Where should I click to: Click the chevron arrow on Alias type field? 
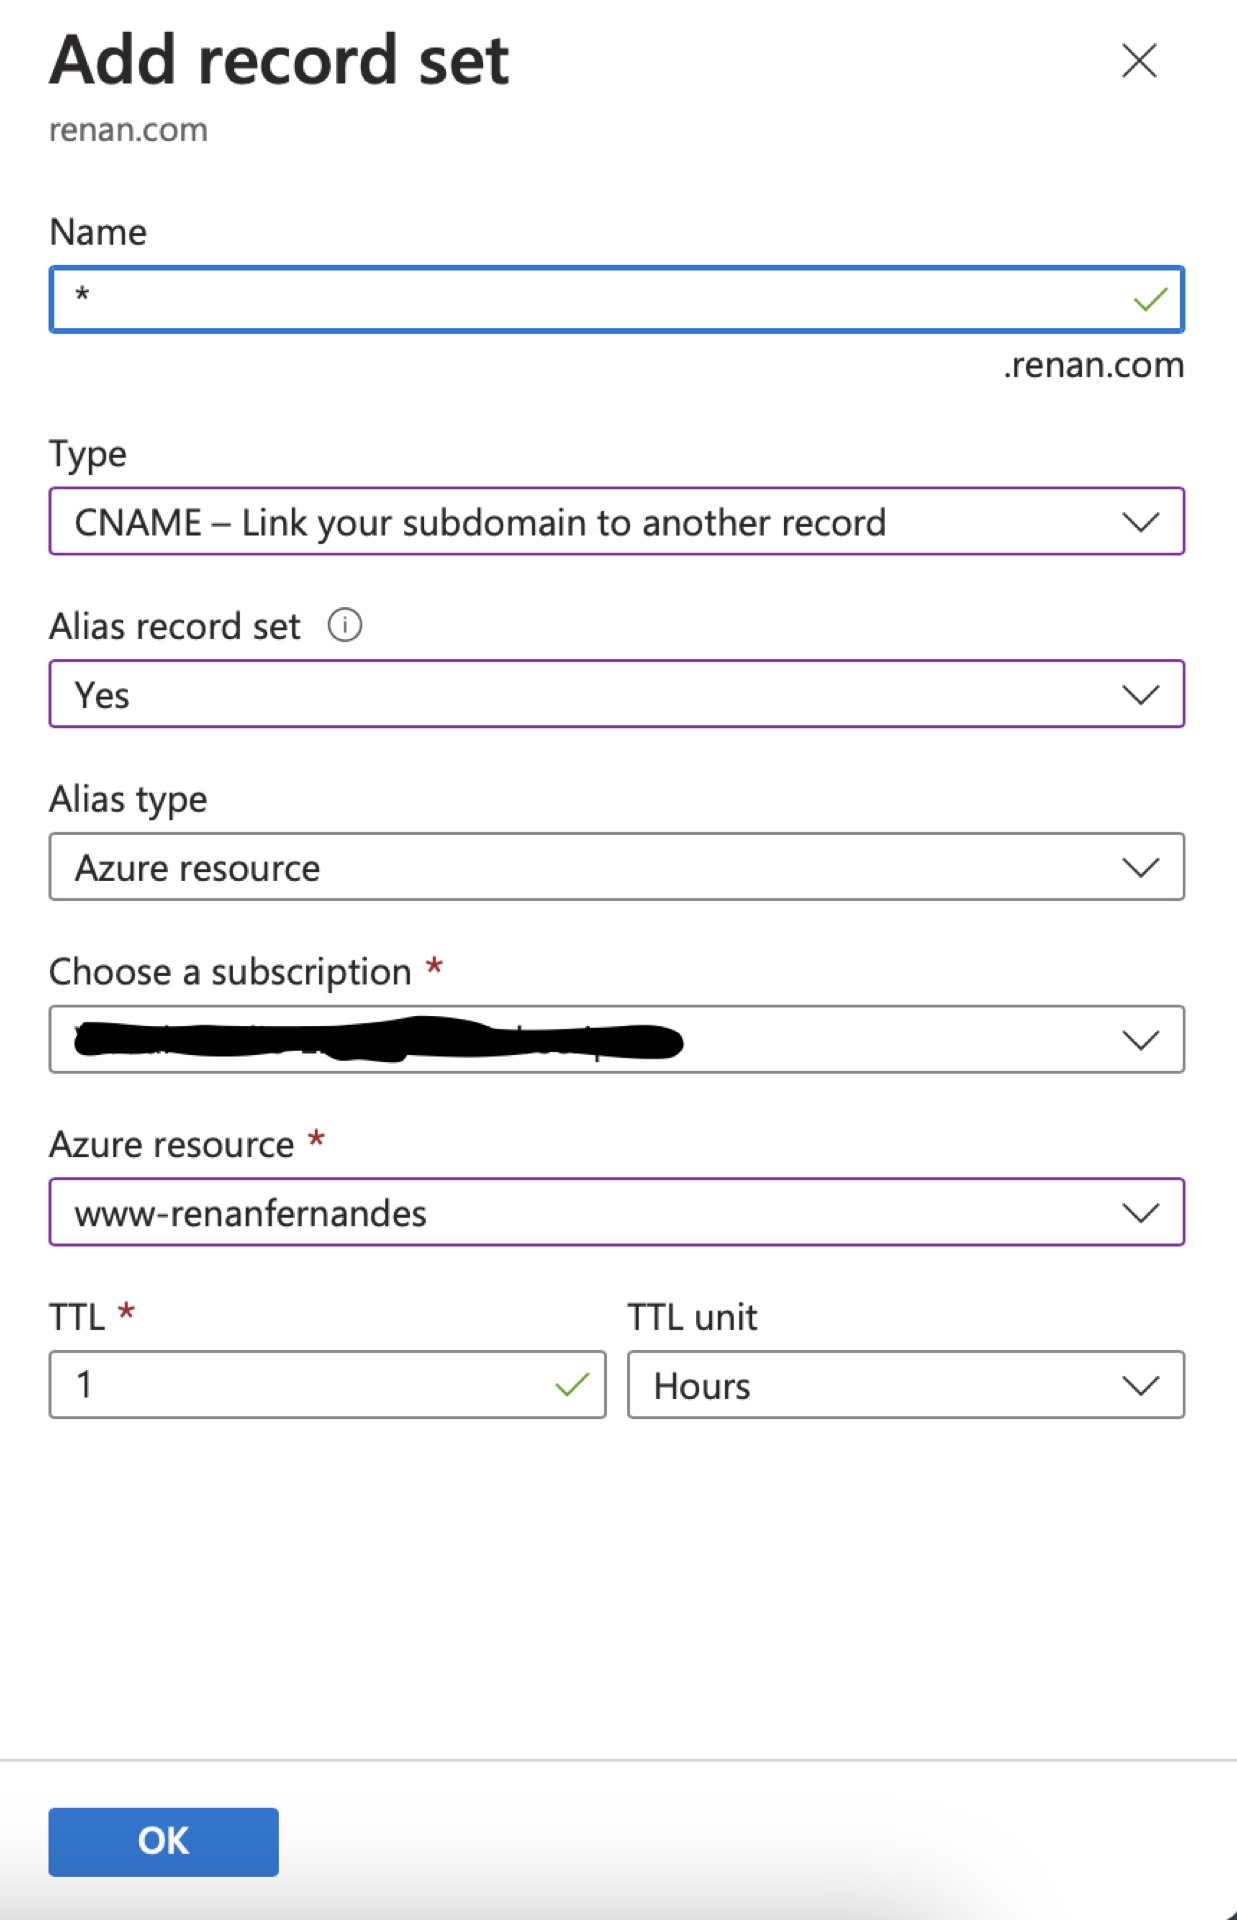click(x=1140, y=867)
